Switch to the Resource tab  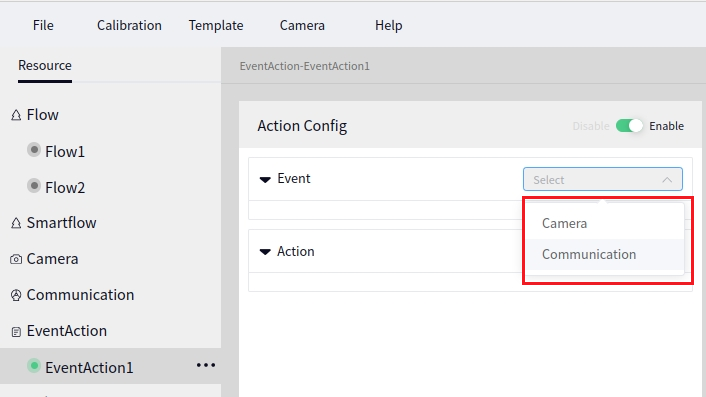pyautogui.click(x=45, y=66)
